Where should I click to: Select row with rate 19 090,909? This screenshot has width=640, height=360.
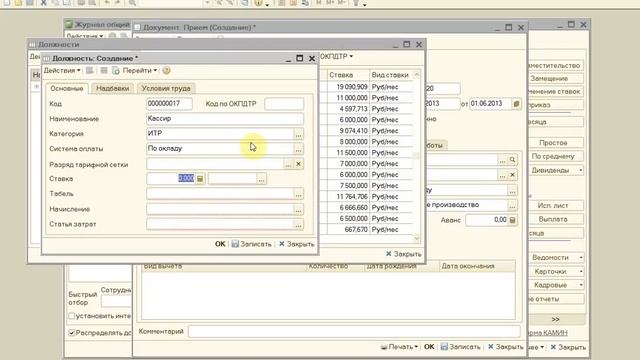(370, 87)
